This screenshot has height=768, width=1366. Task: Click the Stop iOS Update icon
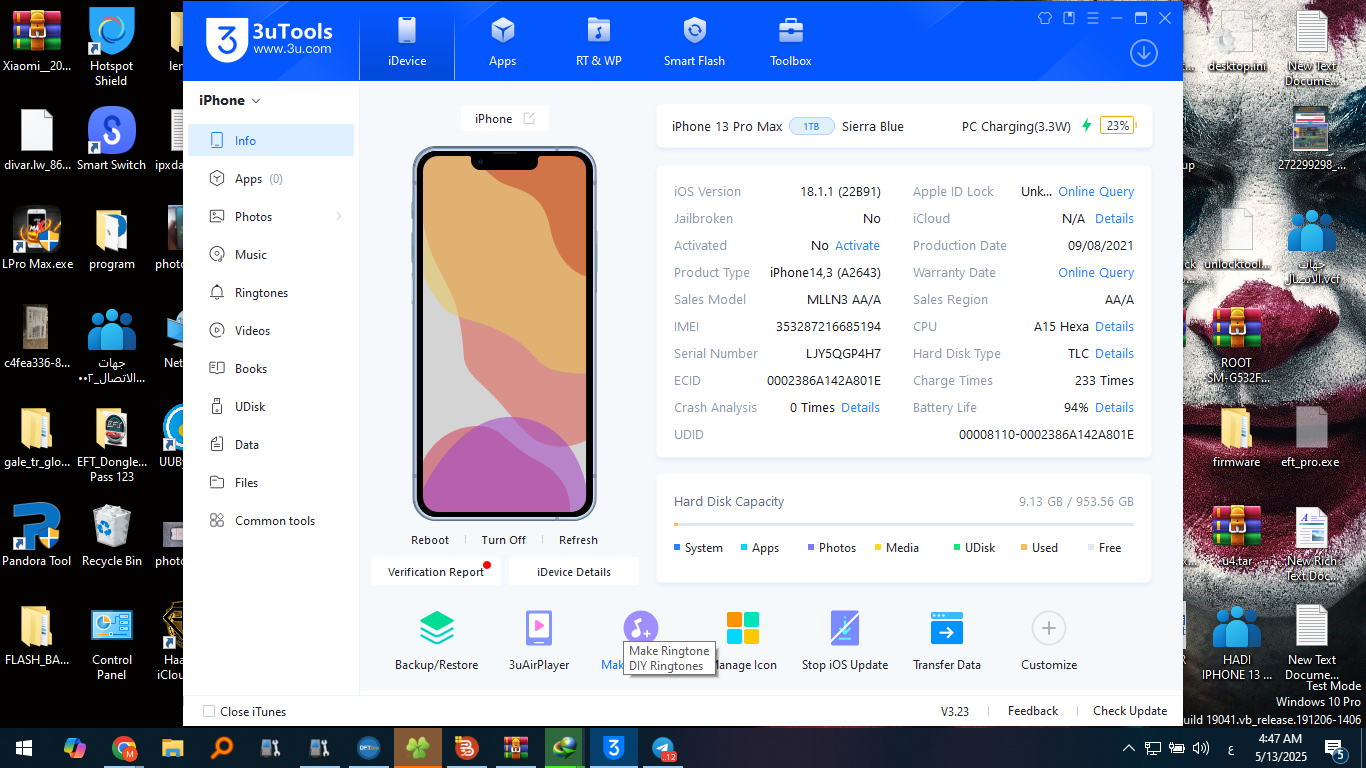(x=845, y=628)
